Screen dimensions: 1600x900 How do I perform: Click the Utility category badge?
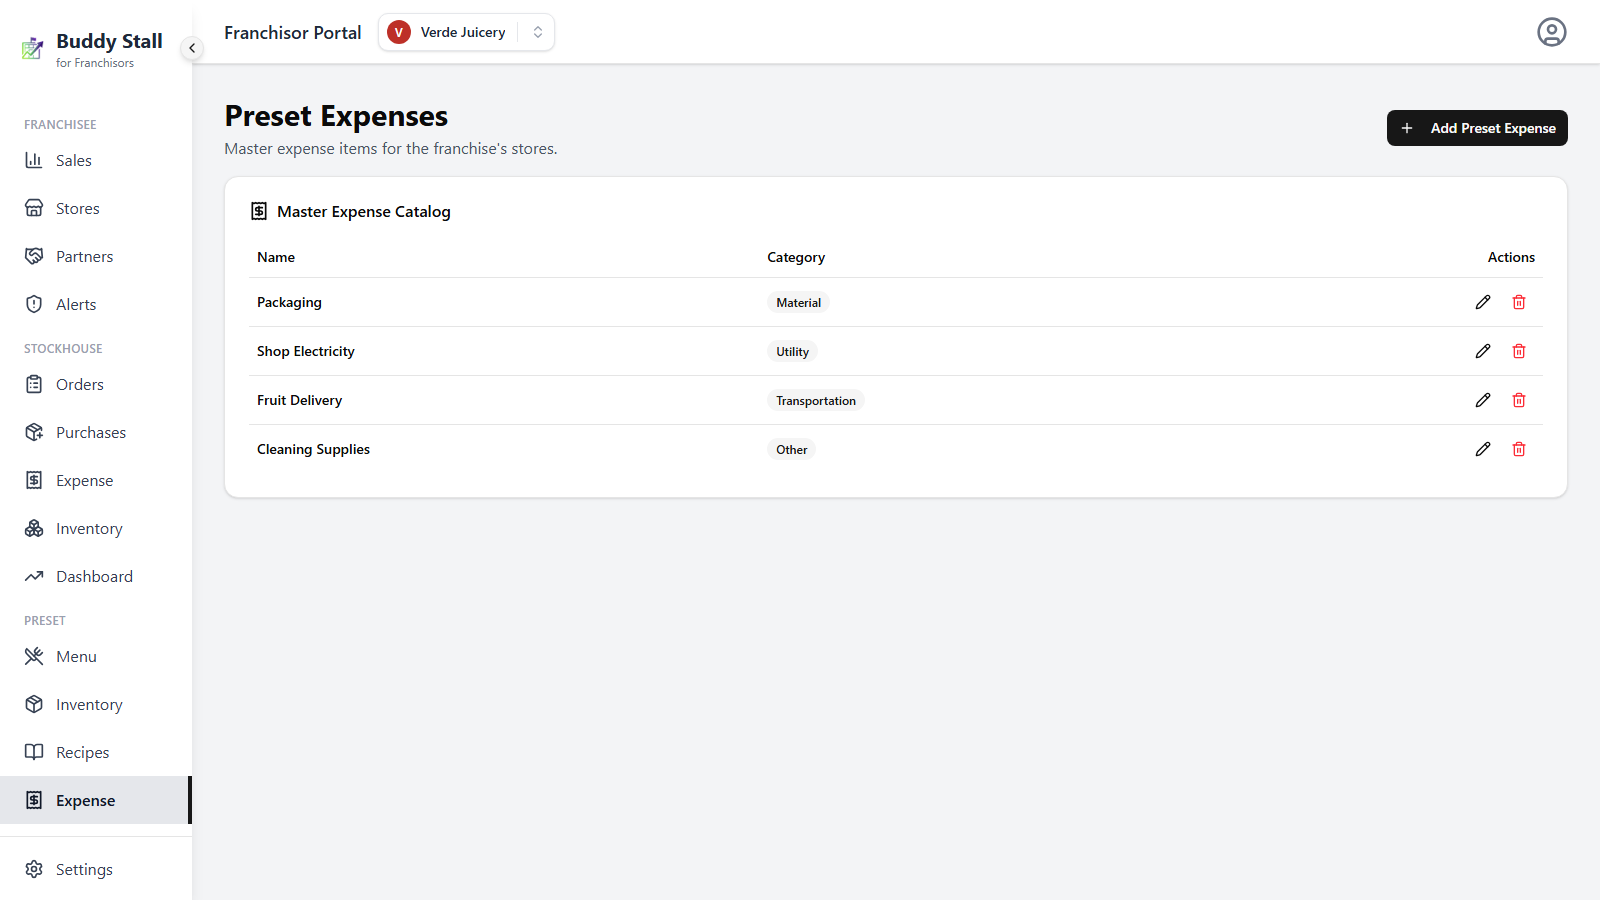click(x=792, y=351)
